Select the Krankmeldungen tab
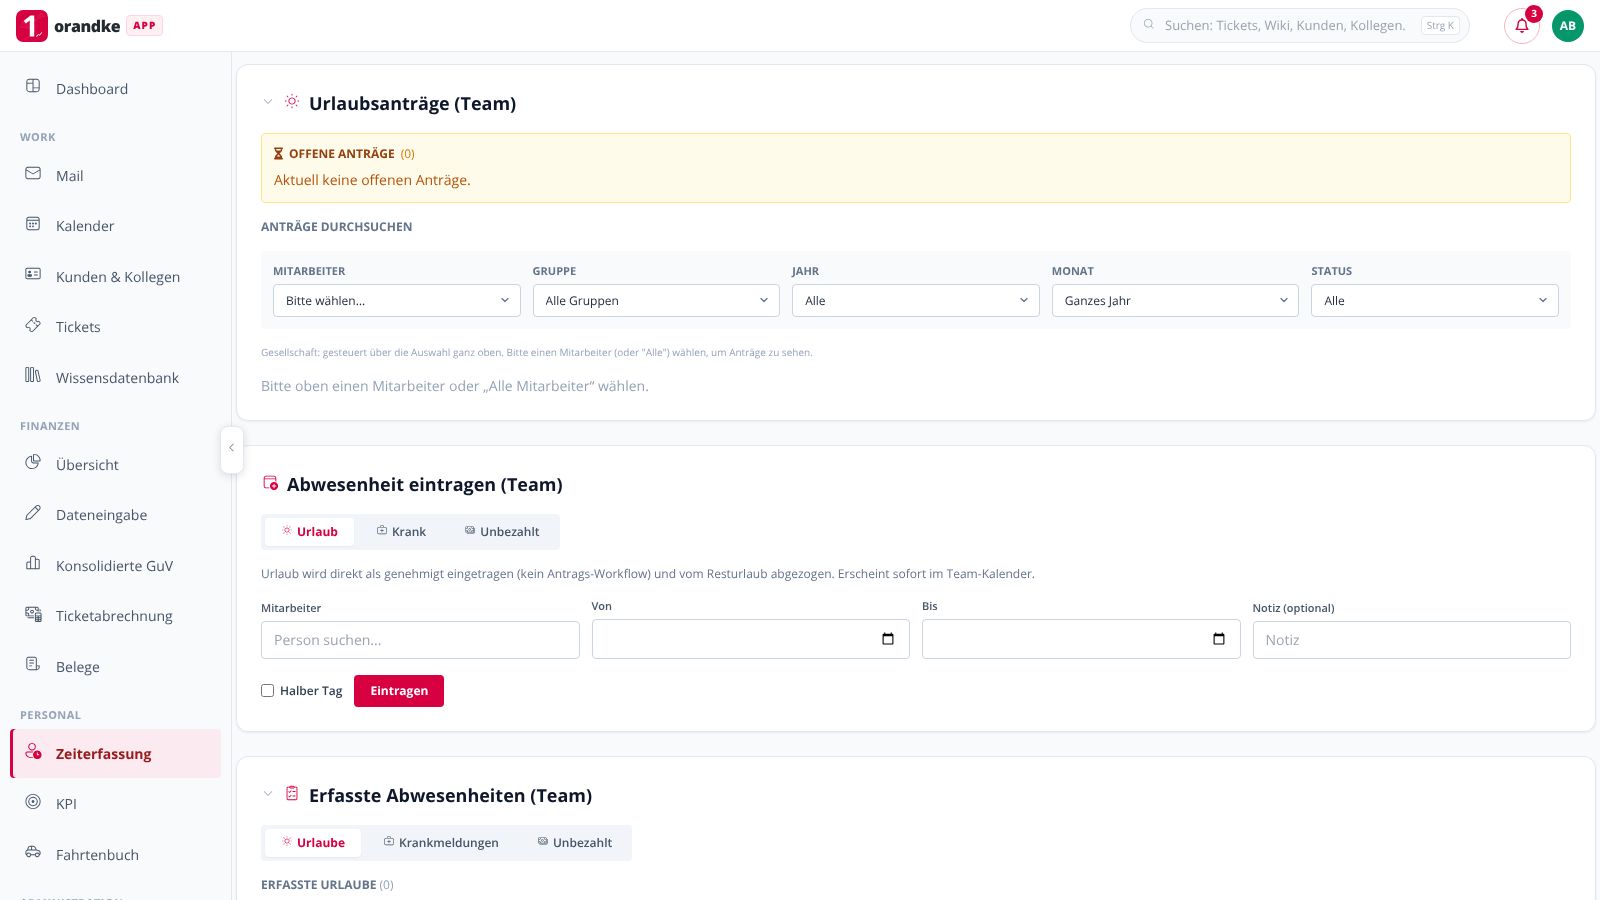This screenshot has height=900, width=1600. point(441,843)
